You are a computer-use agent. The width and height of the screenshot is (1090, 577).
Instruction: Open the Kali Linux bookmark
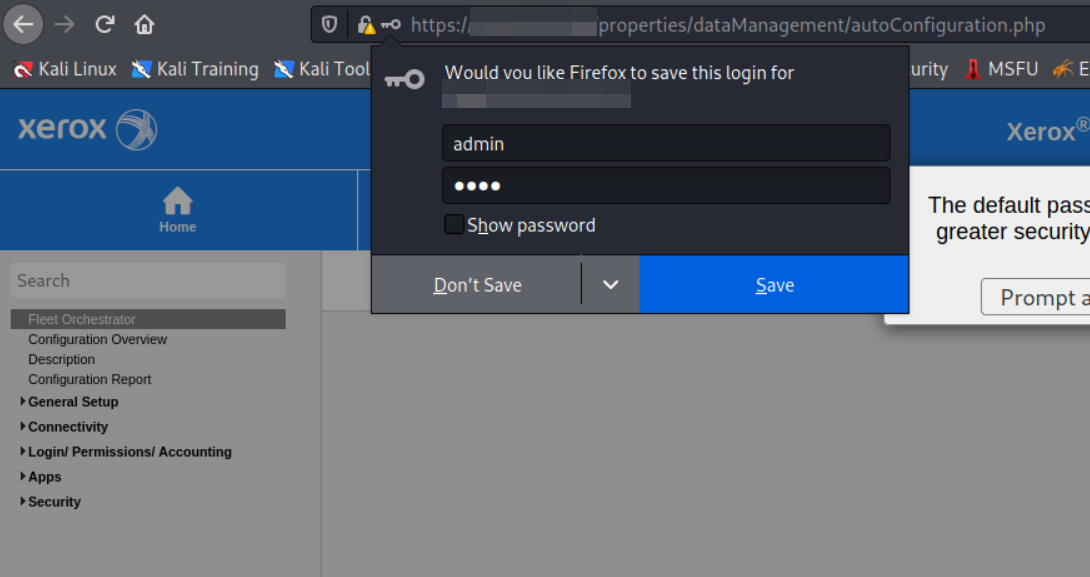tap(65, 70)
